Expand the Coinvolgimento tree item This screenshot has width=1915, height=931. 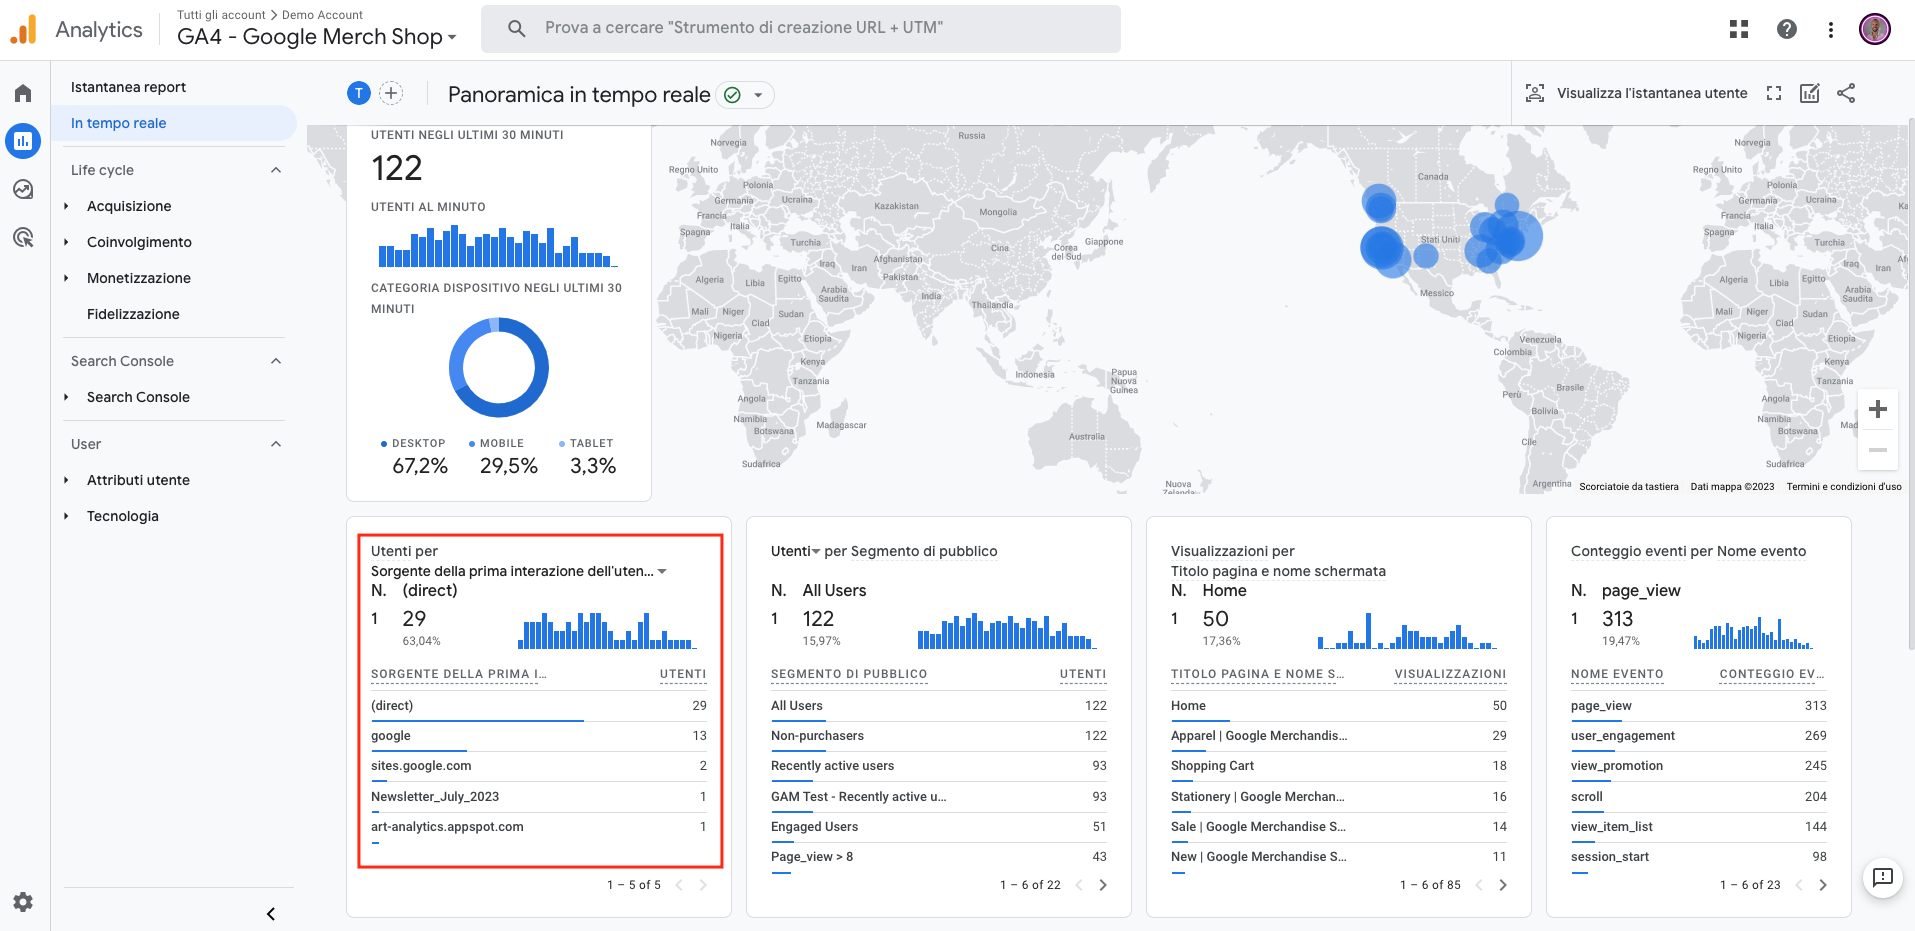click(x=67, y=242)
